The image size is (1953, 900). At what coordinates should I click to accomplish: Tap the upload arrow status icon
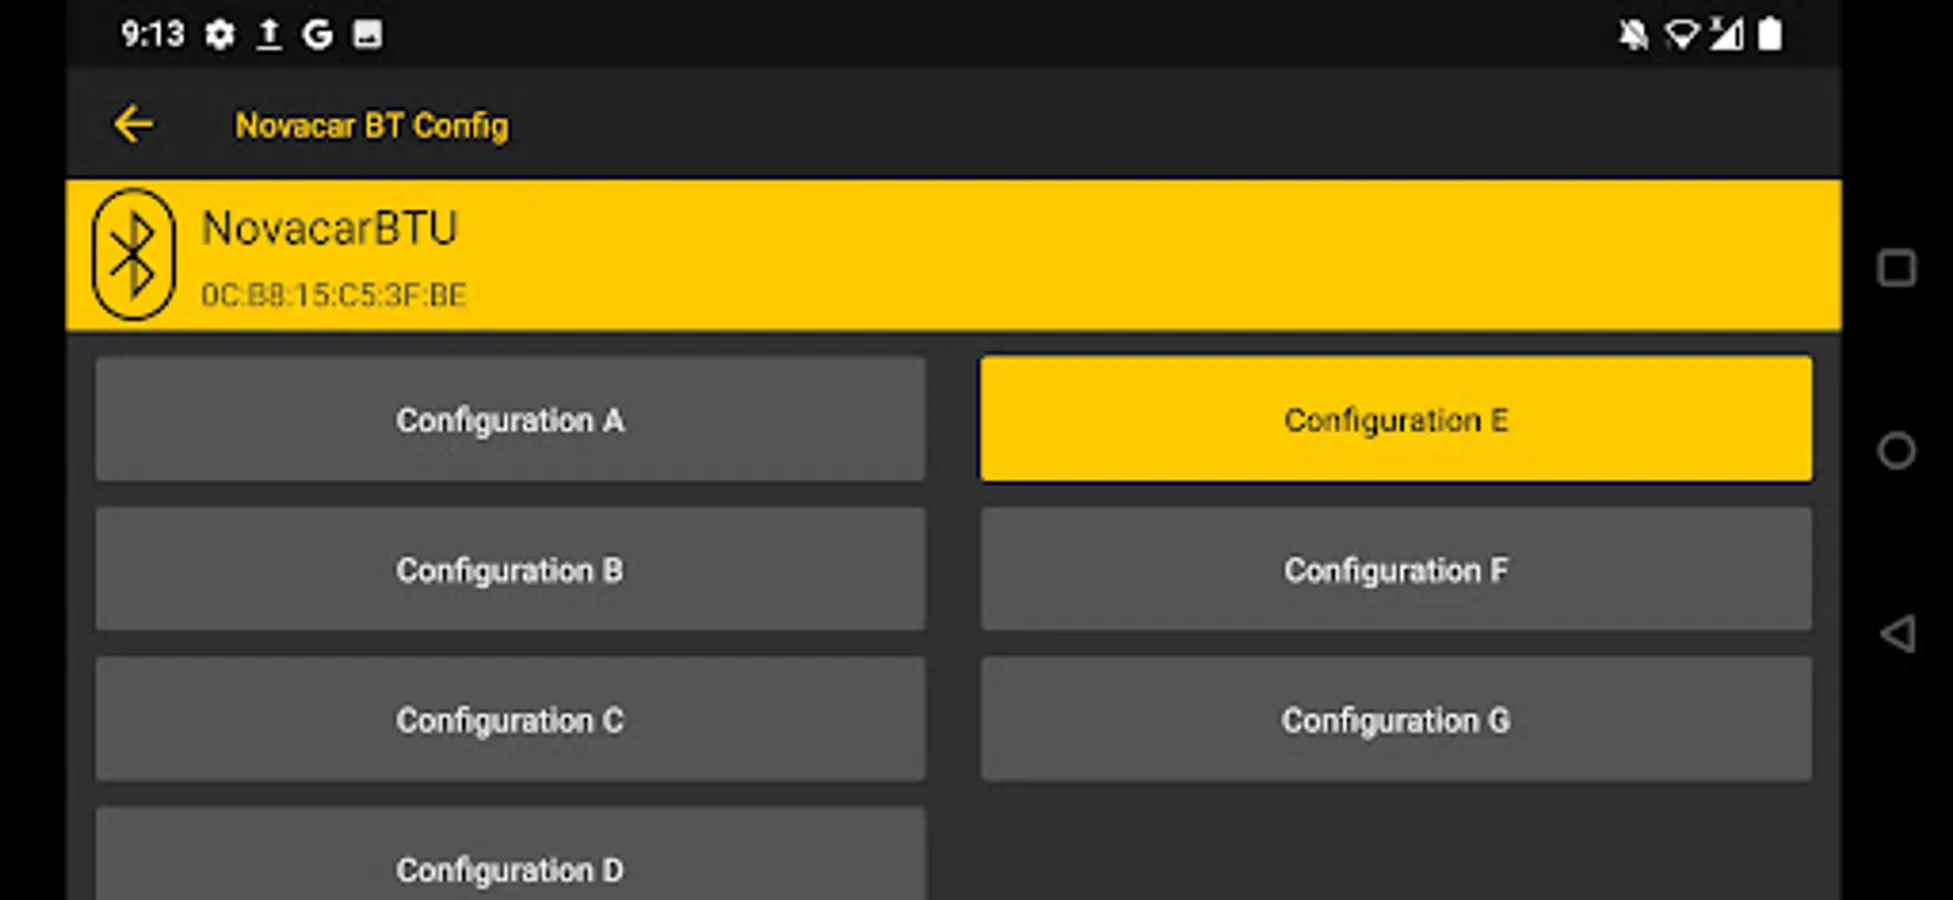269,35
